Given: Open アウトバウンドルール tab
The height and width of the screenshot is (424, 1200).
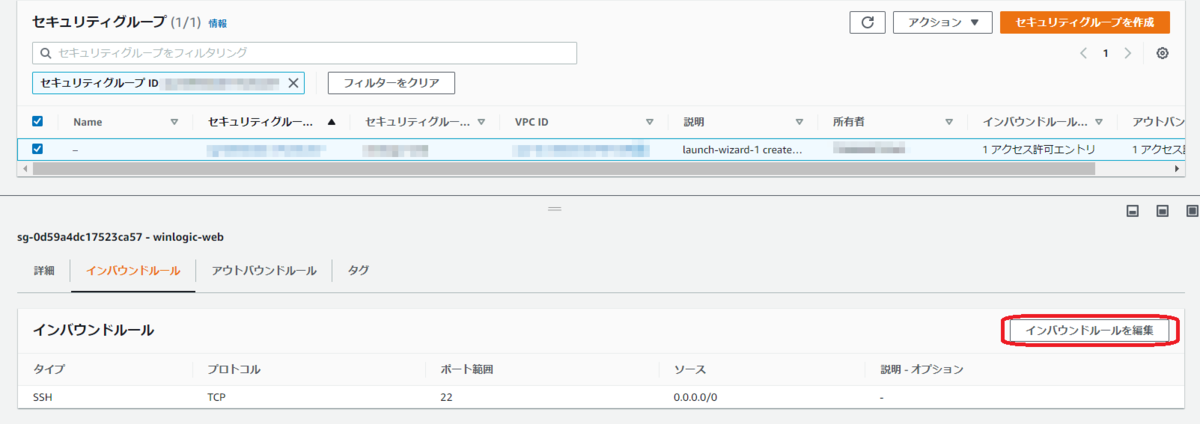Looking at the screenshot, I should 264,271.
